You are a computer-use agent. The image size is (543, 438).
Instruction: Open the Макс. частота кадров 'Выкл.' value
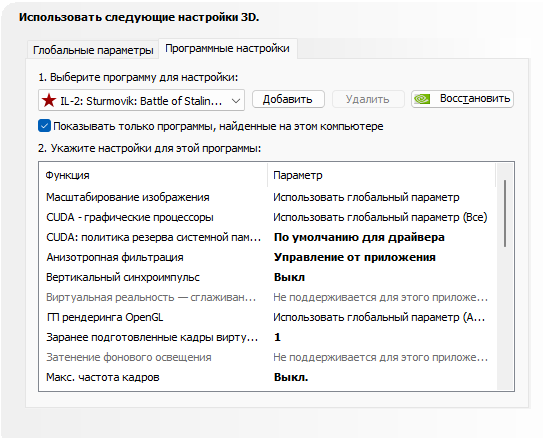pyautogui.click(x=291, y=377)
